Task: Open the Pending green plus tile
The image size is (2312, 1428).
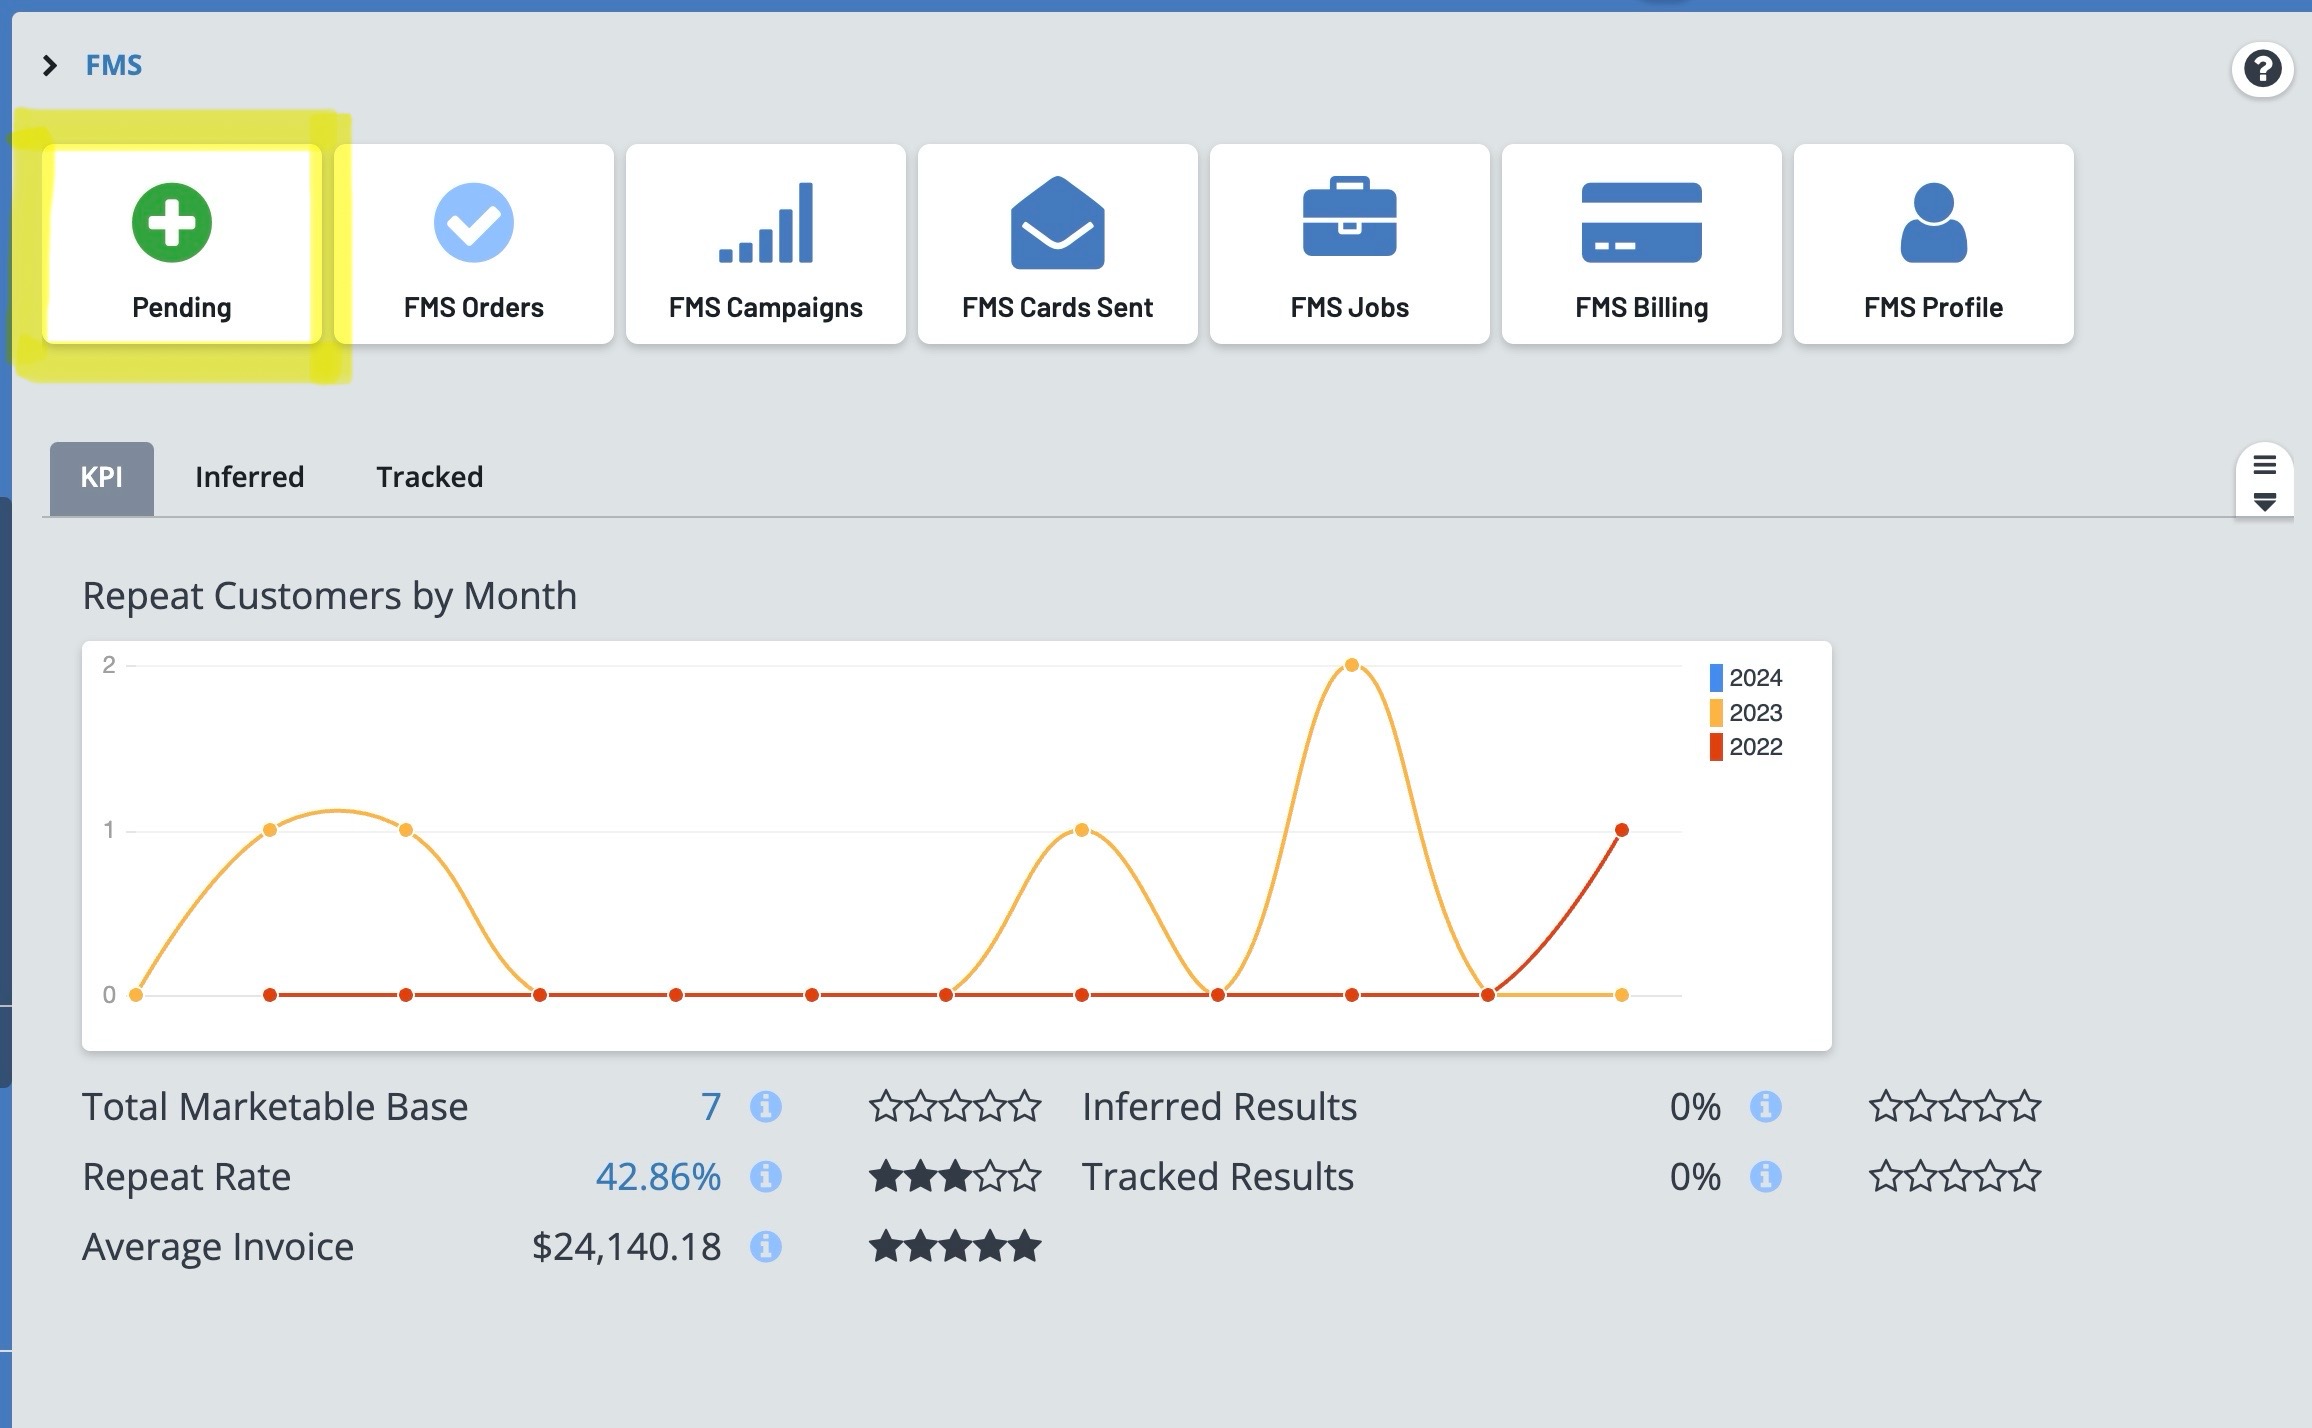Action: click(181, 245)
